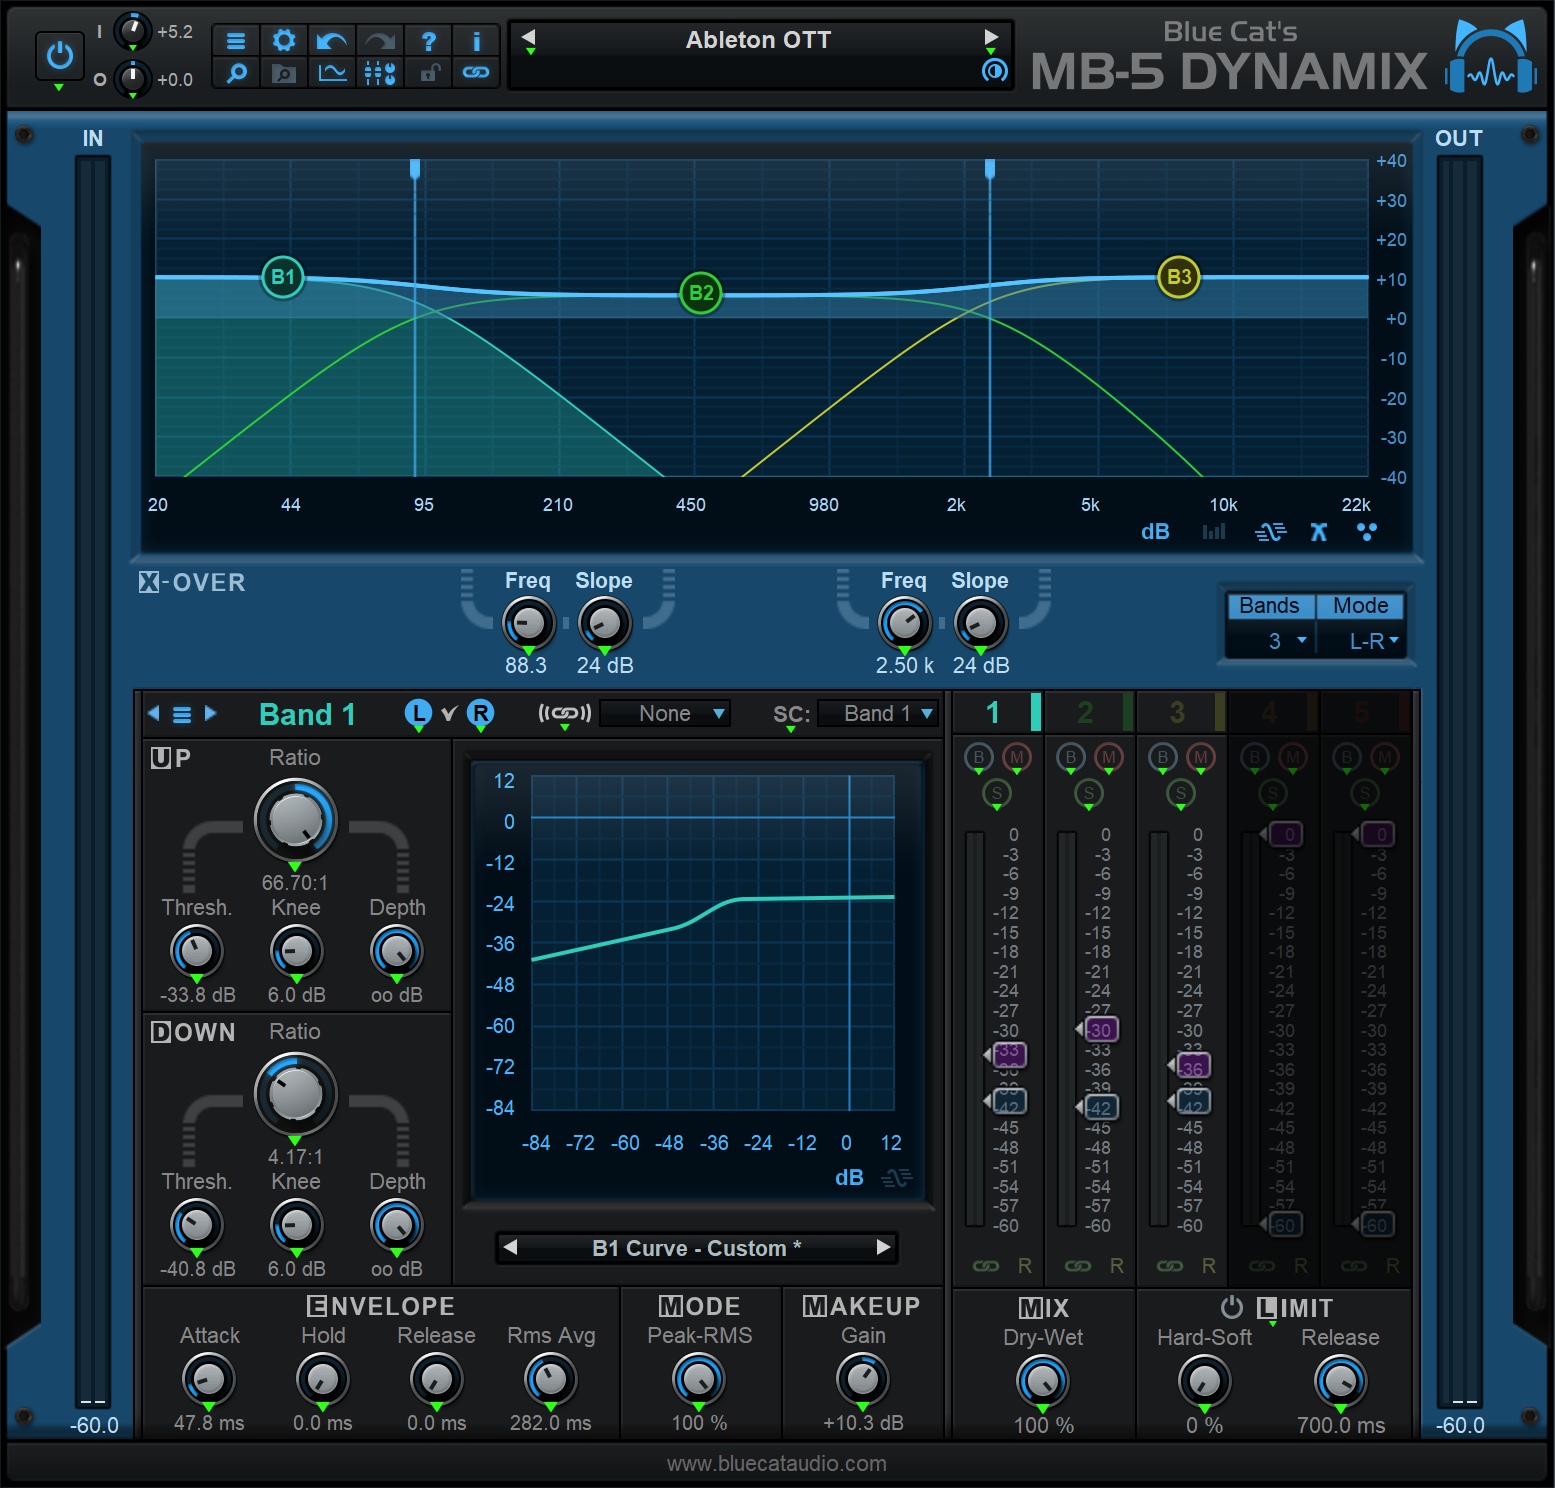Click the three-dots icon below graph
This screenshot has height=1488, width=1555.
coord(1367,532)
